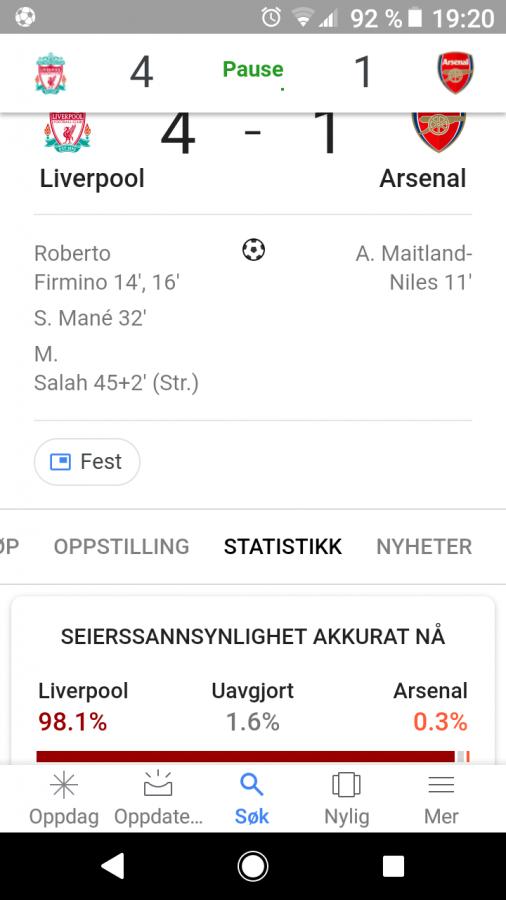The width and height of the screenshot is (506, 900).
Task: Open the Mer hamburger menu
Action: click(441, 785)
